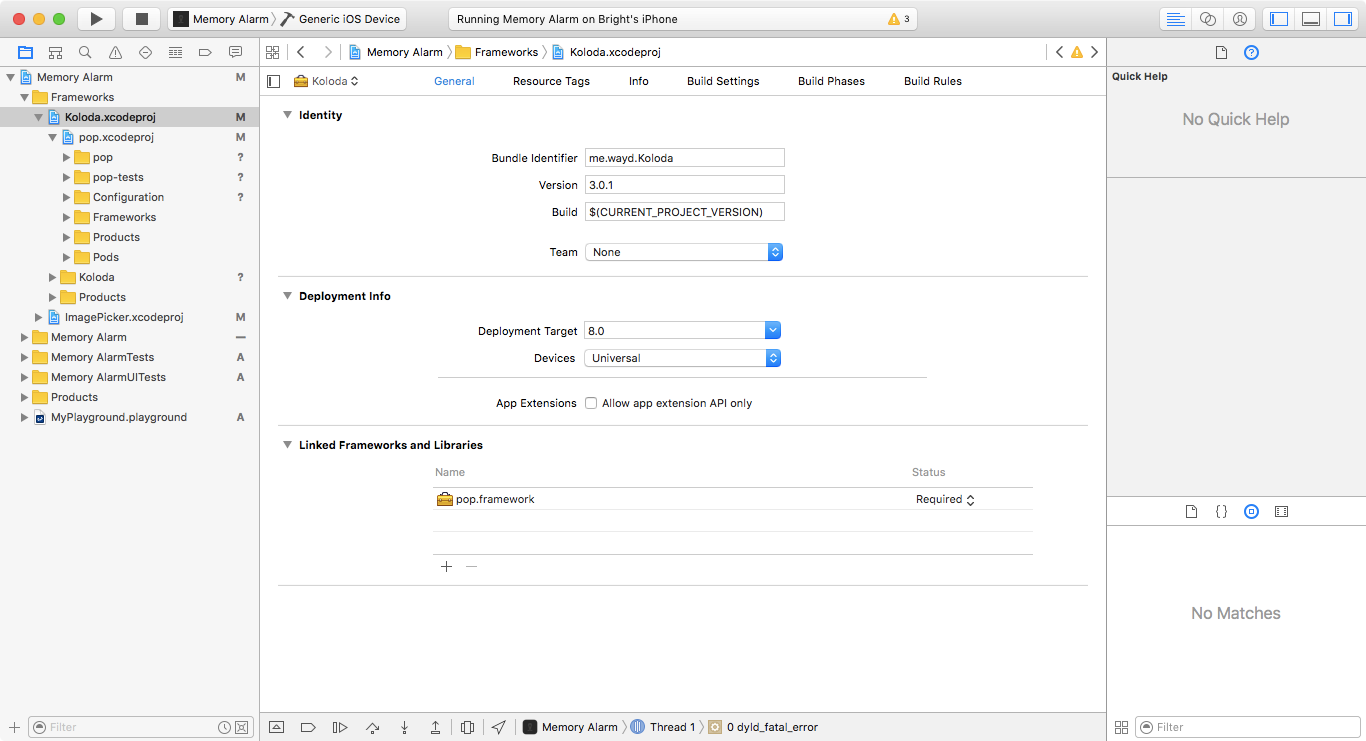Collapse the Identity section
Image resolution: width=1366 pixels, height=741 pixels.
tap(287, 115)
